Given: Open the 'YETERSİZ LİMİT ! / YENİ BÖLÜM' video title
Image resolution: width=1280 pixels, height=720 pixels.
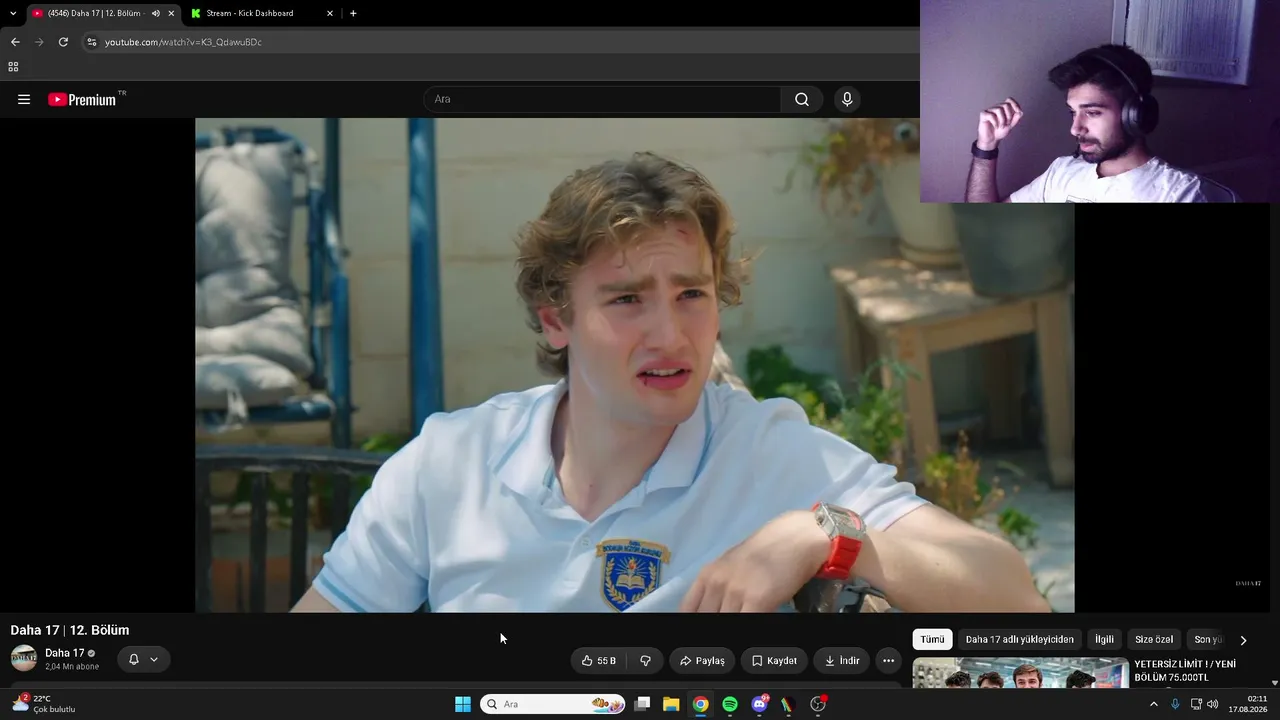Looking at the screenshot, I should click(1185, 671).
